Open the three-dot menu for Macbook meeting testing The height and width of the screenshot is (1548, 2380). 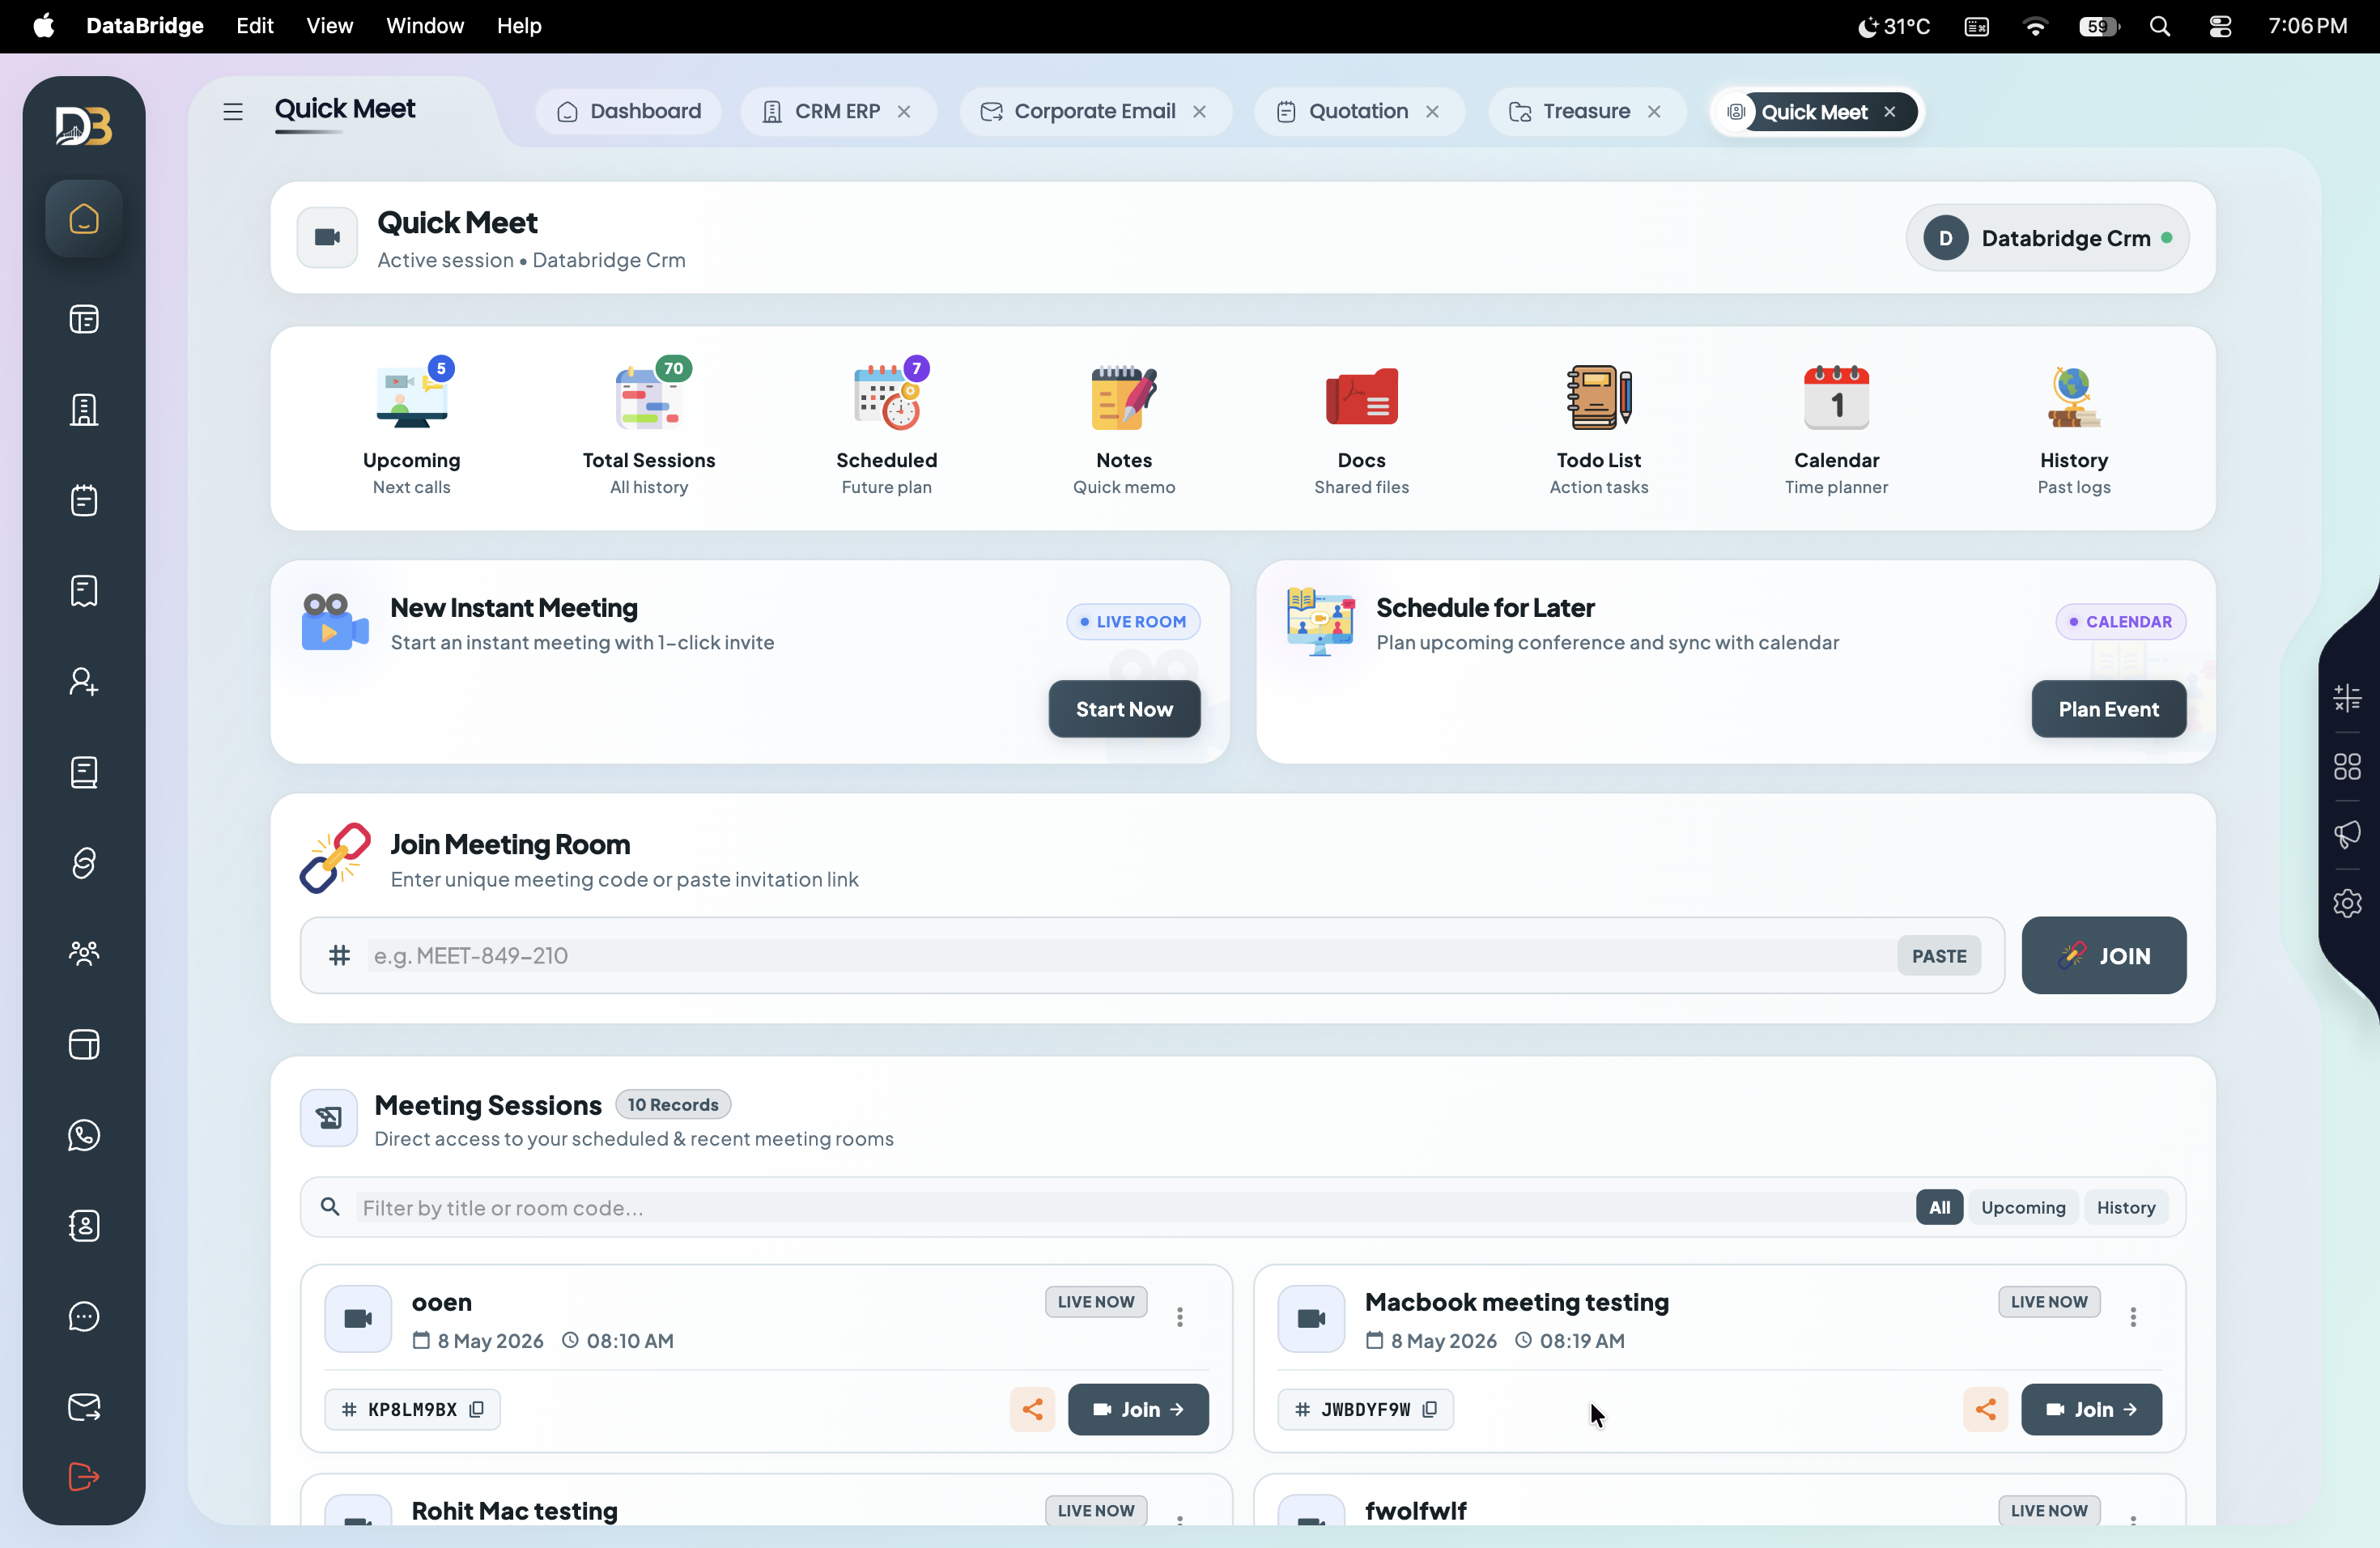pos(2133,1317)
